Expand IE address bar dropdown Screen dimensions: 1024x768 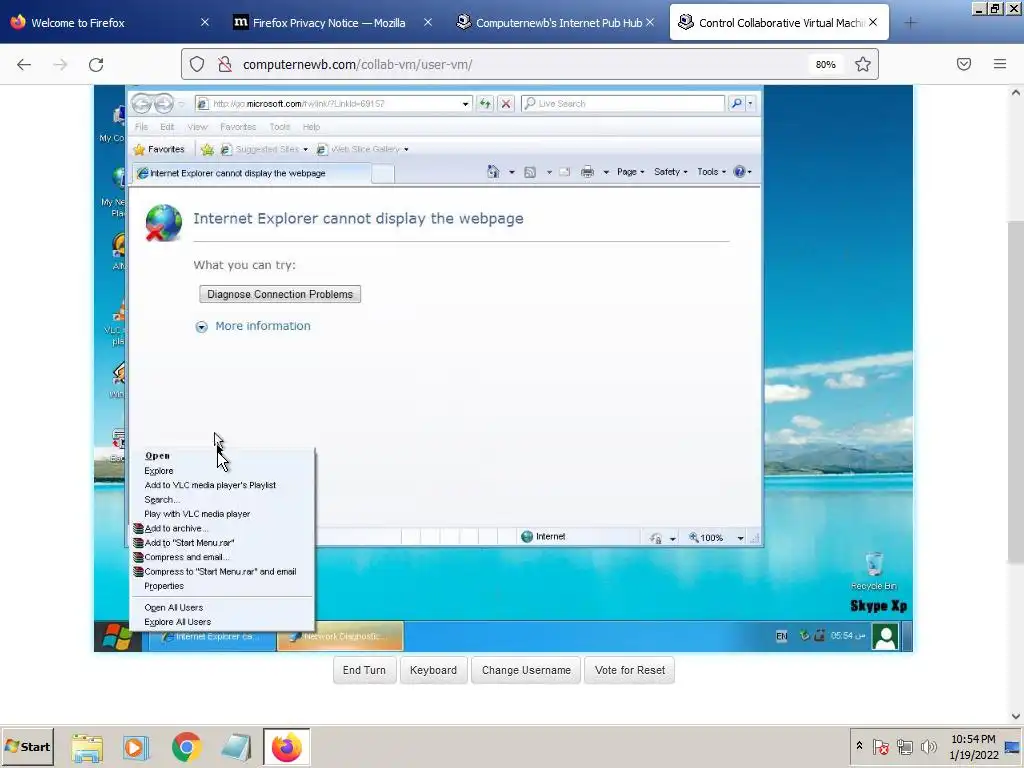(x=465, y=104)
